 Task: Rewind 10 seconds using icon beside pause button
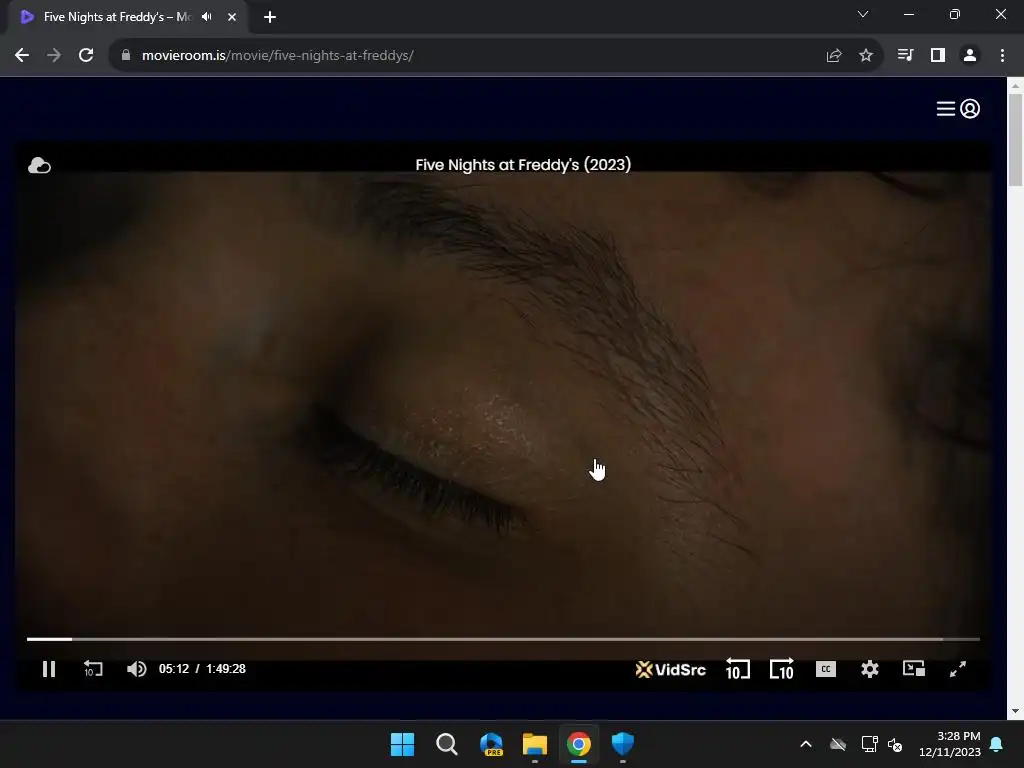pos(93,669)
